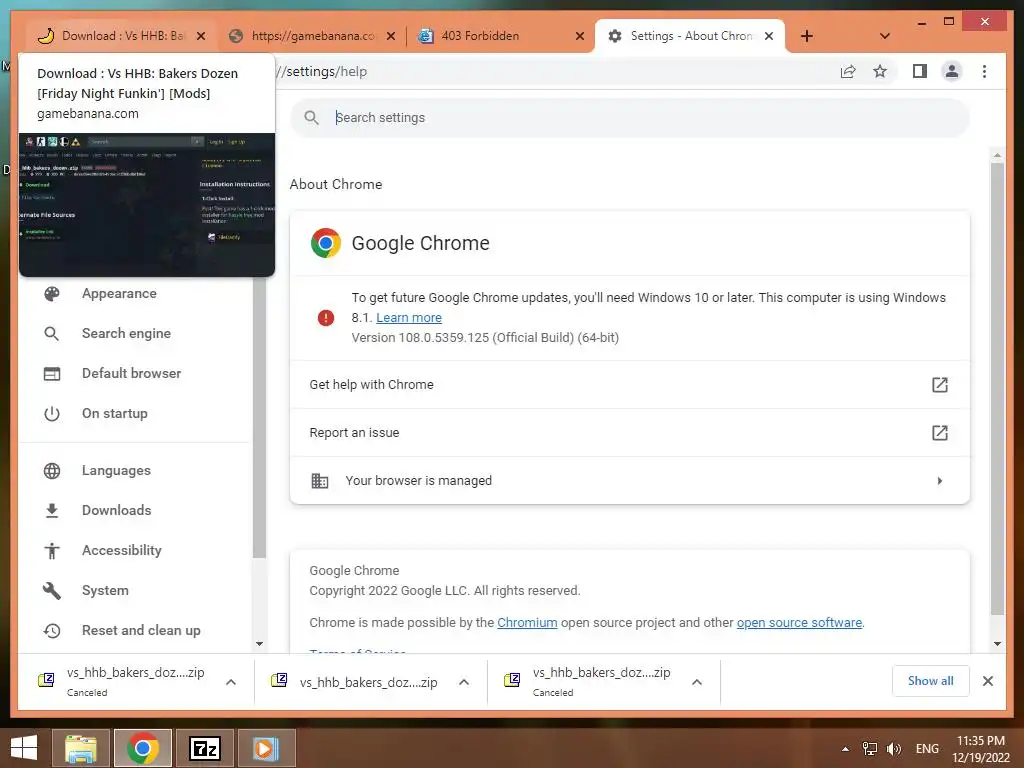Screen dimensions: 1024x768
Task: Open 7-Zip from the taskbar
Action: point(204,748)
